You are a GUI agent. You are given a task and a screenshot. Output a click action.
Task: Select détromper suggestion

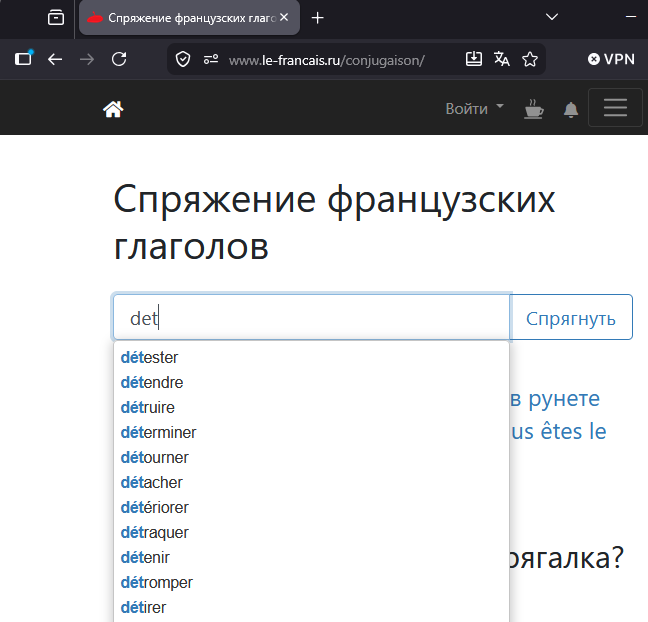(x=312, y=583)
